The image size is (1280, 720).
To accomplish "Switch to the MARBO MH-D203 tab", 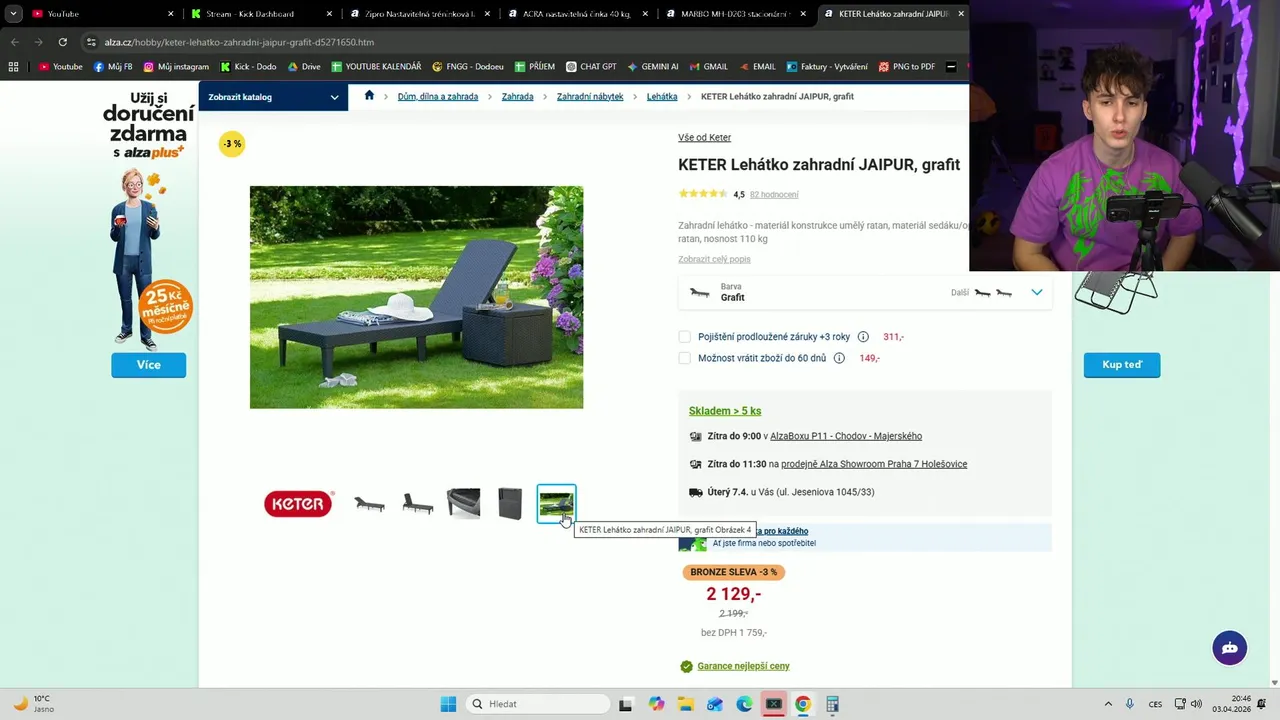I will tap(734, 14).
